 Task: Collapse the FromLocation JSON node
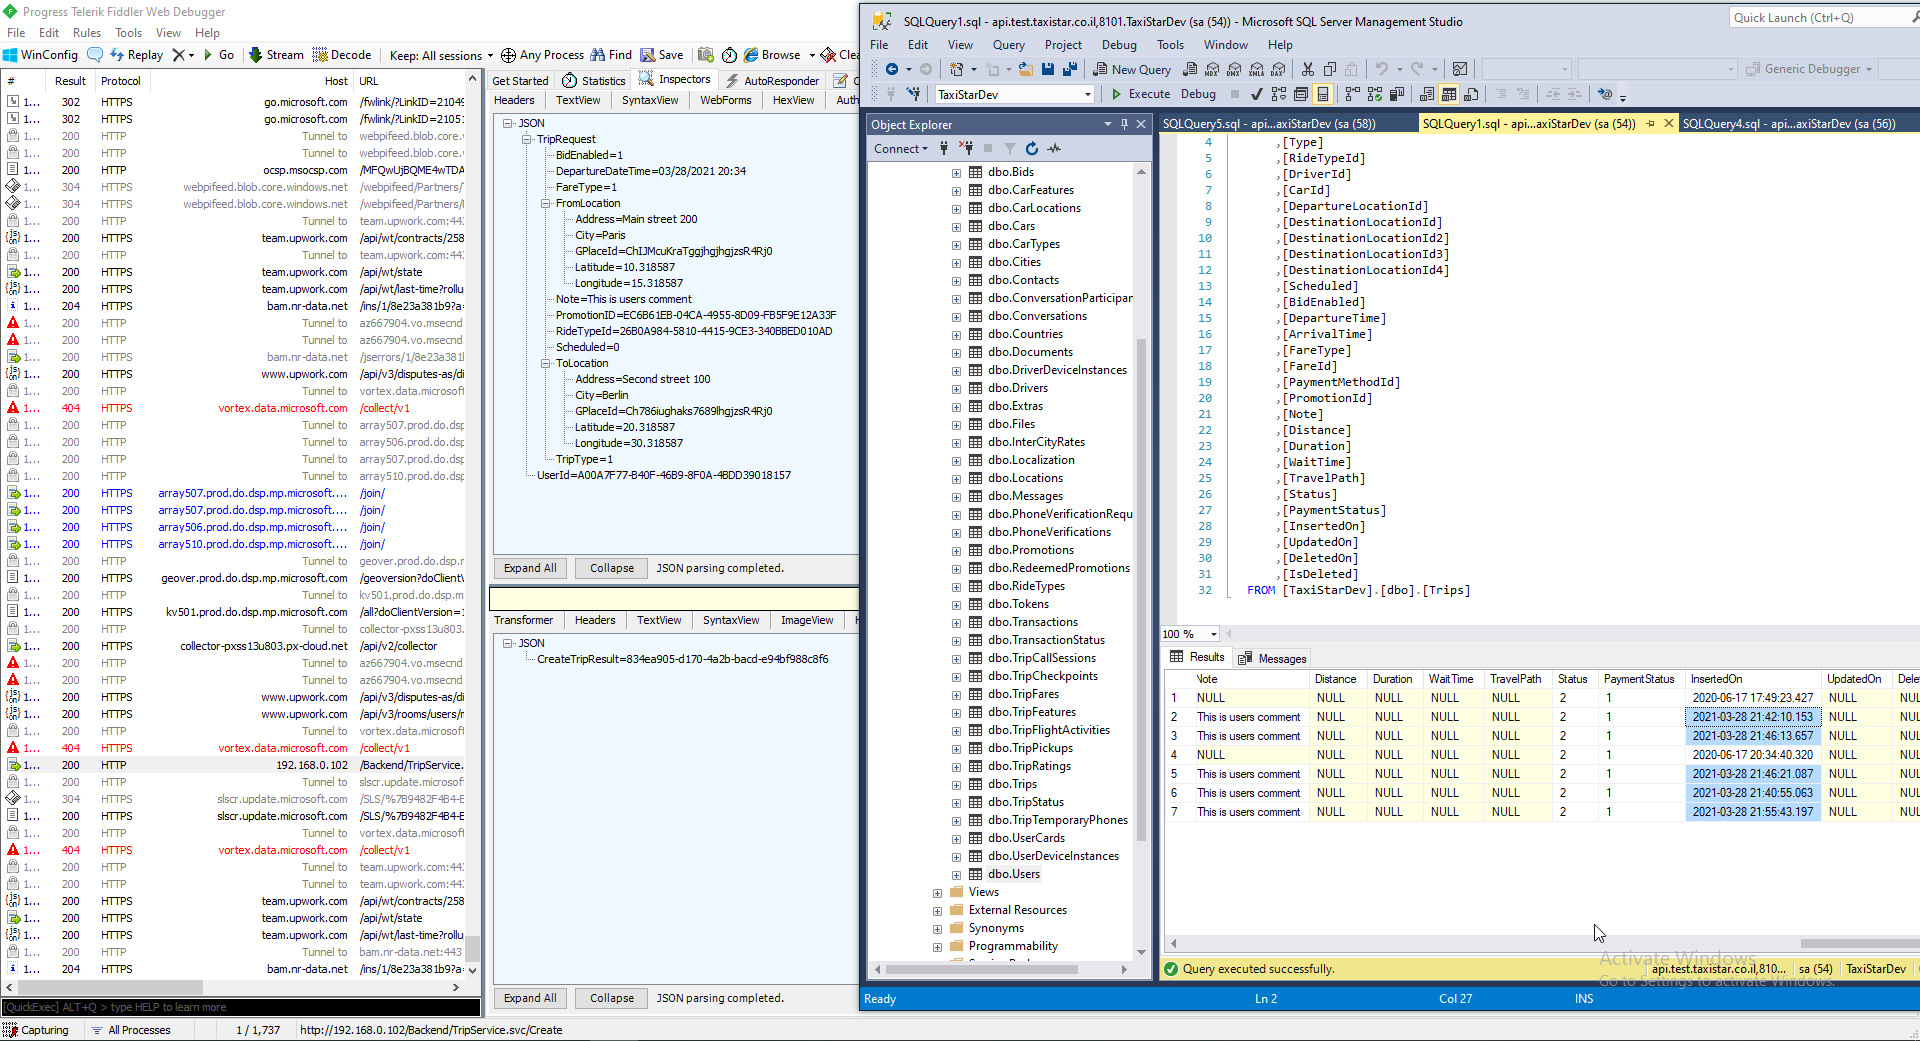(x=546, y=203)
